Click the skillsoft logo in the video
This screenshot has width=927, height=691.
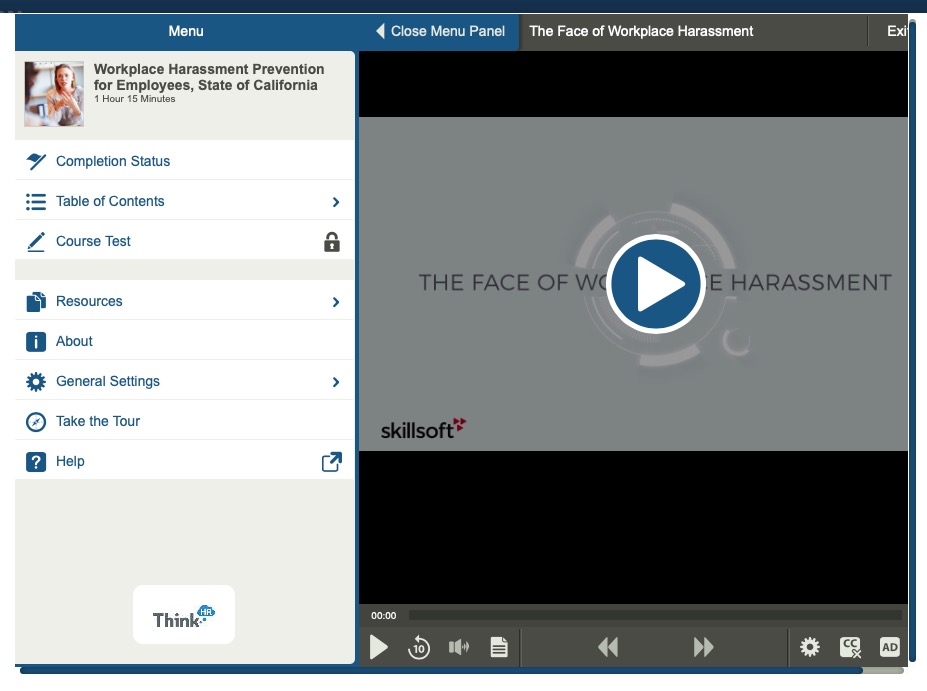pos(423,429)
